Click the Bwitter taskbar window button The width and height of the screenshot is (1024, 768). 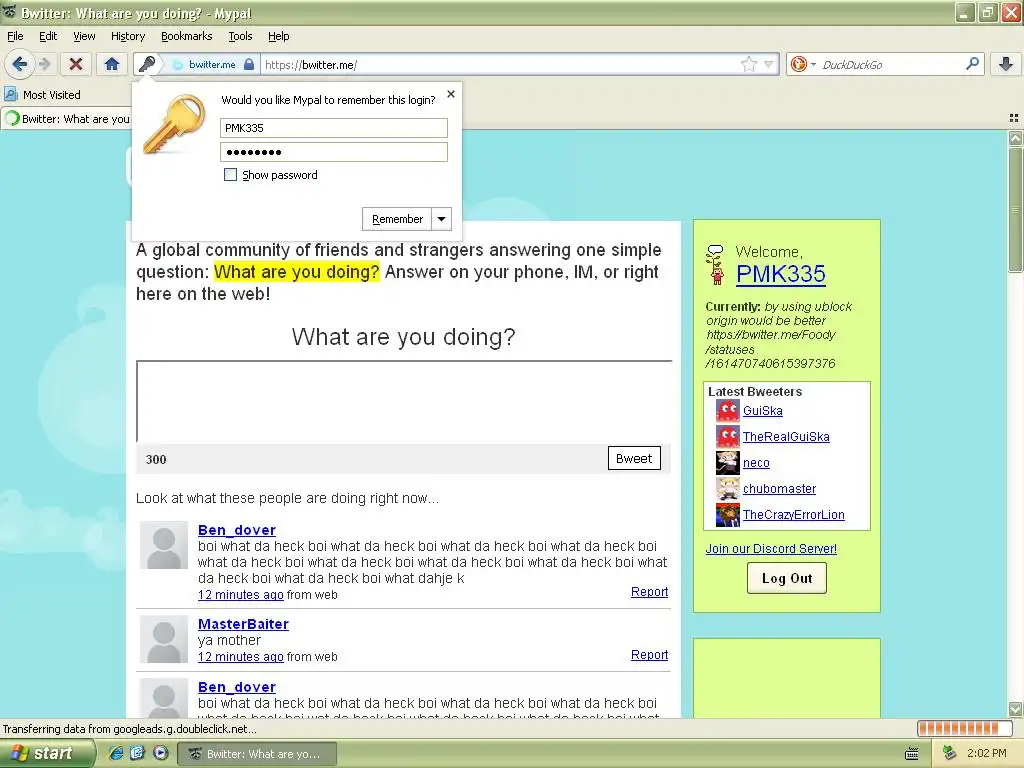pyautogui.click(x=258, y=754)
